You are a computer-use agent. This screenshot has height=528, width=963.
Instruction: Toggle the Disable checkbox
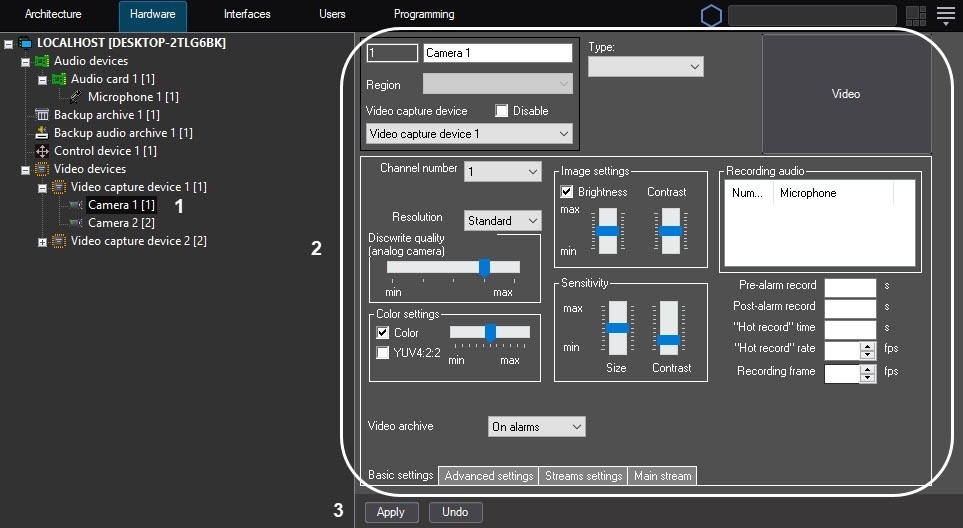[x=502, y=111]
